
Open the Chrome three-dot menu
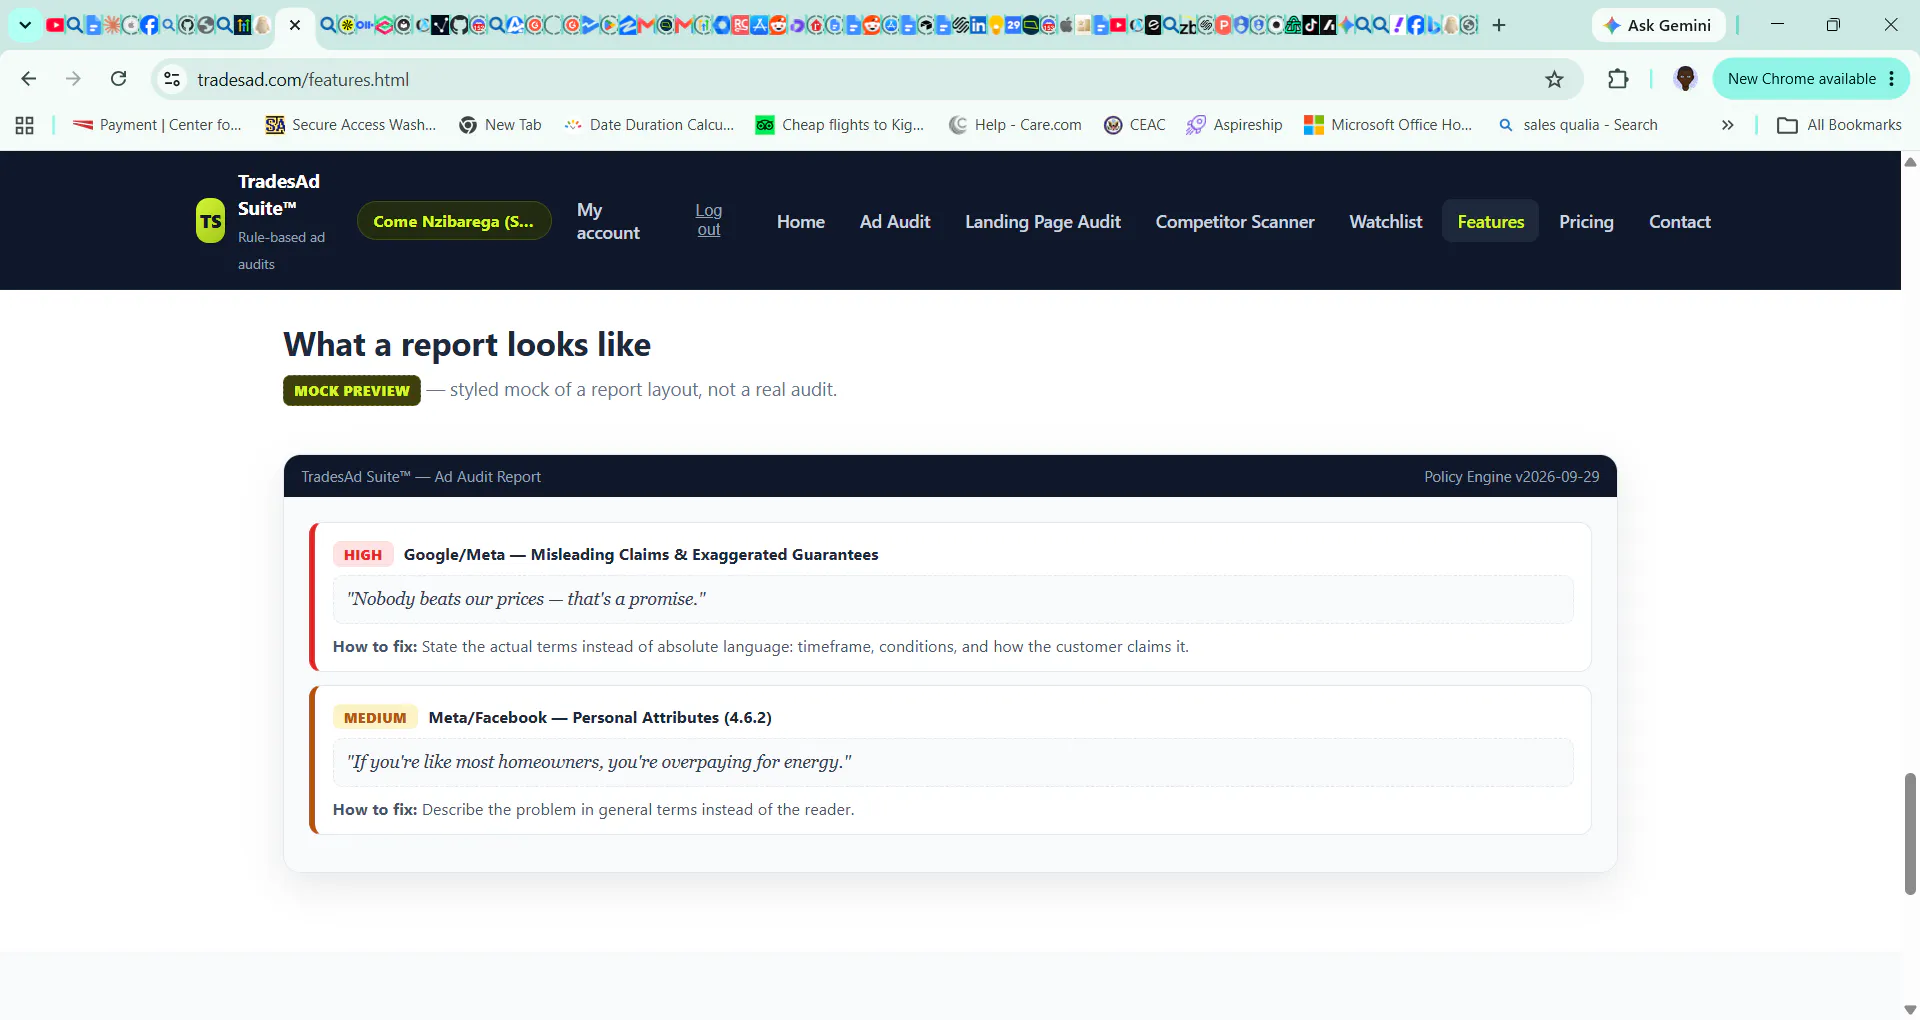(1892, 79)
